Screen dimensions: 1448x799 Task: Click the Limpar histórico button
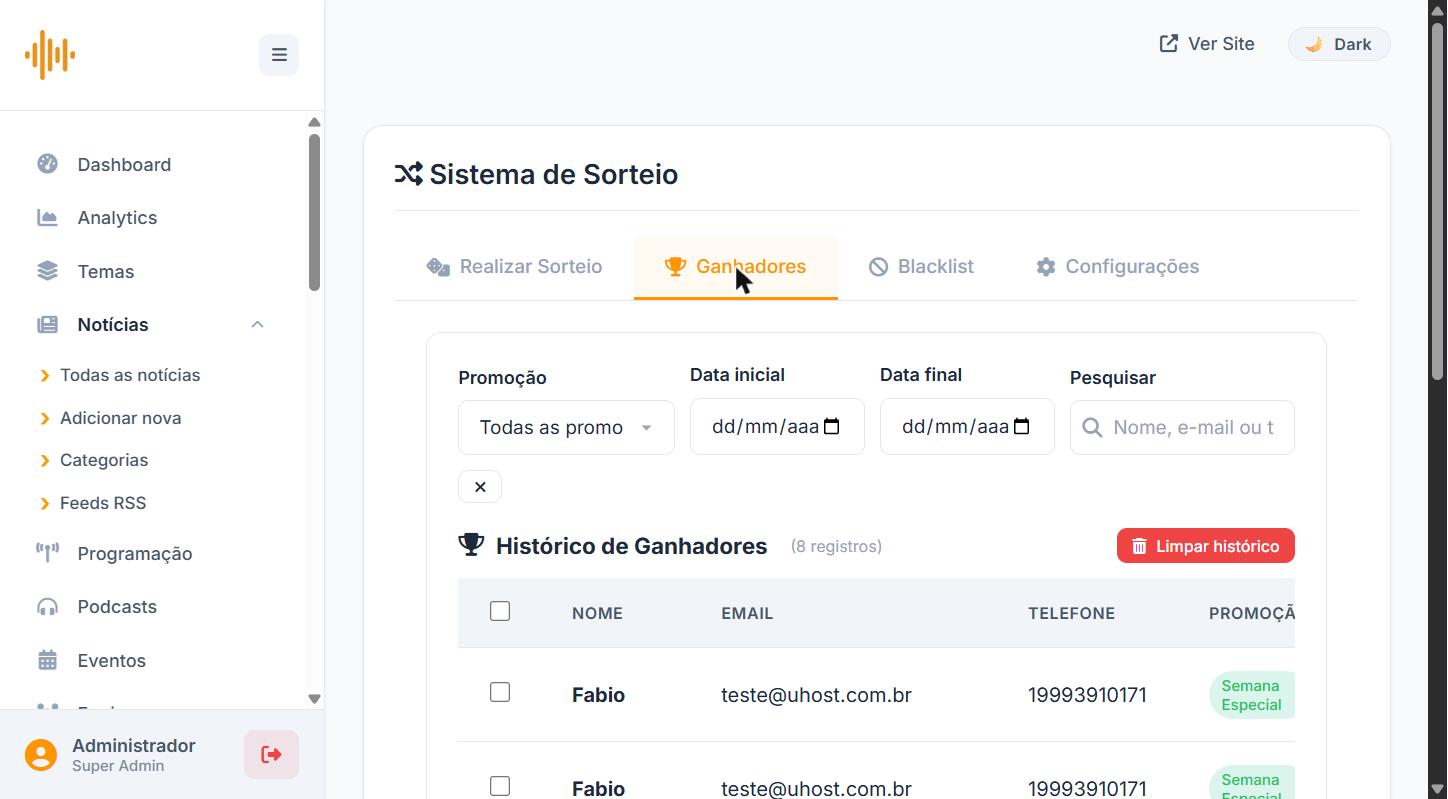(1206, 546)
